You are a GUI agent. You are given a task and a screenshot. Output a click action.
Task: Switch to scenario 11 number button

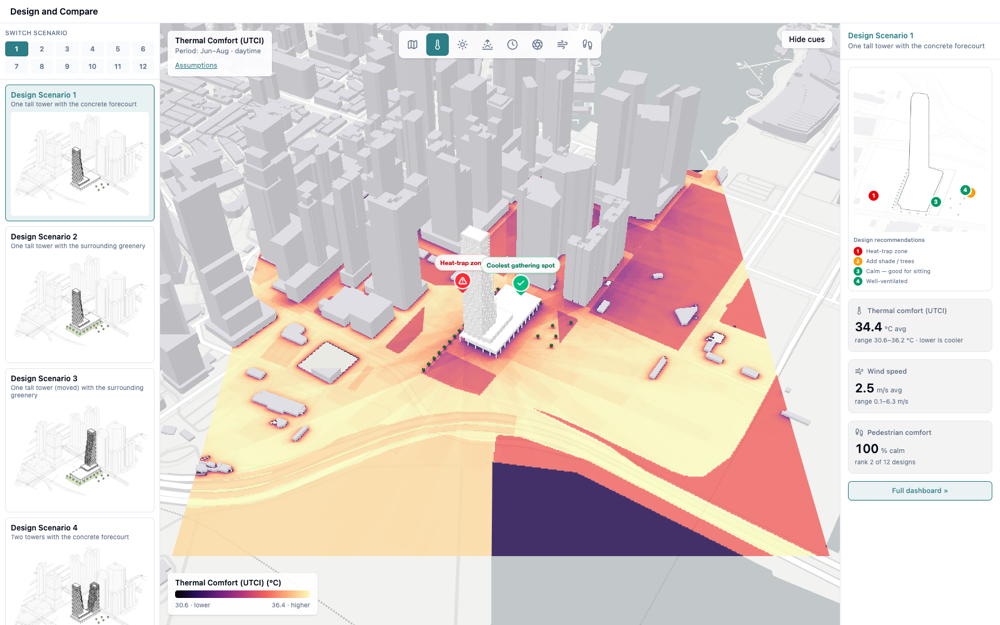[x=117, y=66]
